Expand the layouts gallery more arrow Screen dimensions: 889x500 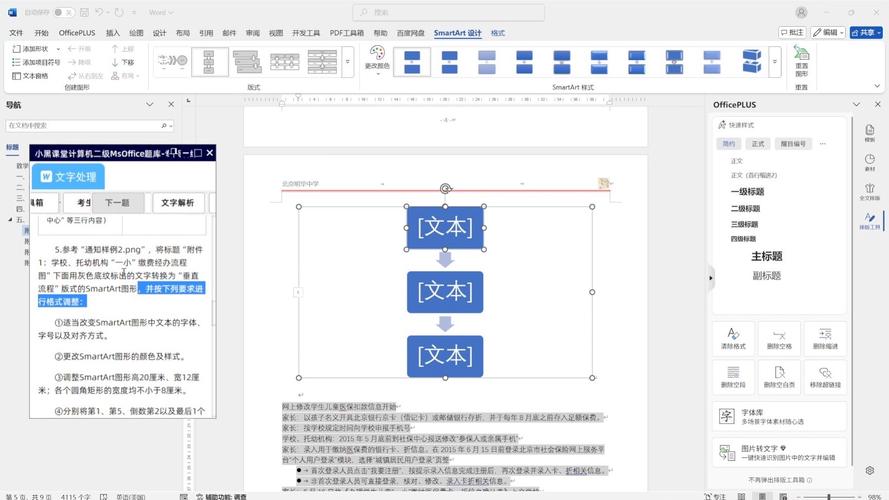click(348, 62)
